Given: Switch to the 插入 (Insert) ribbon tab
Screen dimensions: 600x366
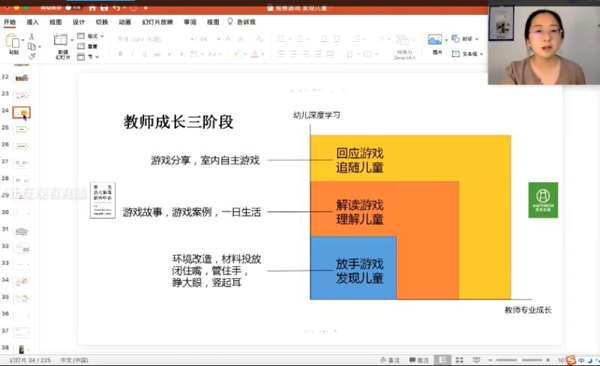Looking at the screenshot, I should [x=33, y=22].
